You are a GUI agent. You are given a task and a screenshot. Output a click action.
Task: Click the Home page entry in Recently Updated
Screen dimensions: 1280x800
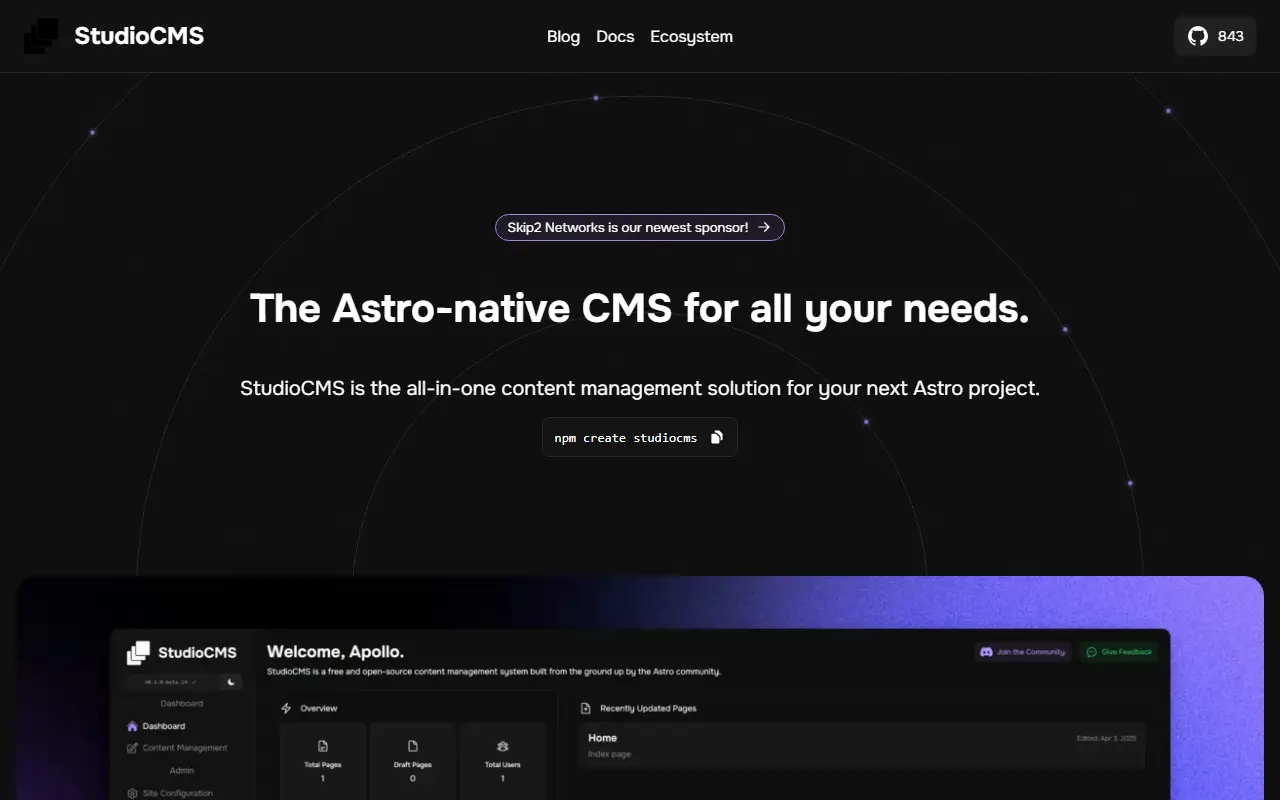coord(862,745)
